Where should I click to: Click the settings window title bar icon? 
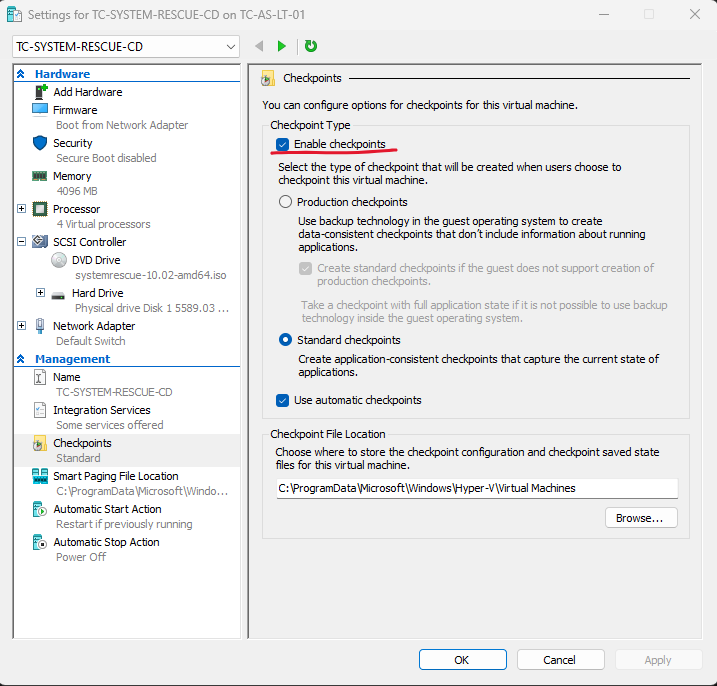coord(14,15)
